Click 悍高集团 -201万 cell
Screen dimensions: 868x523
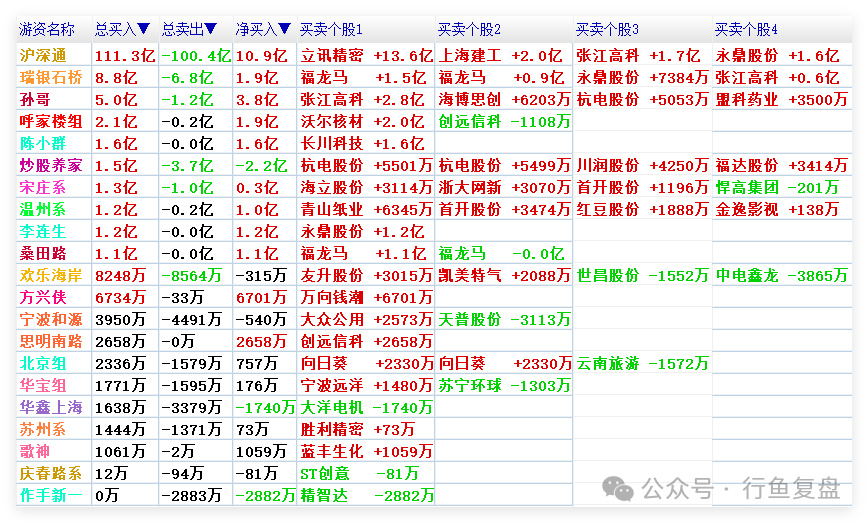pyautogui.click(x=777, y=188)
